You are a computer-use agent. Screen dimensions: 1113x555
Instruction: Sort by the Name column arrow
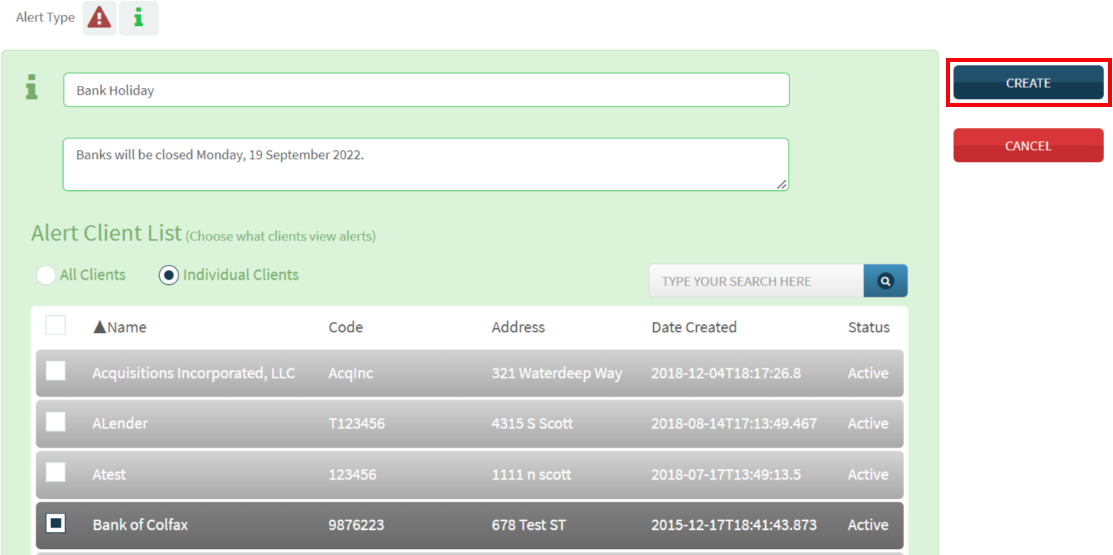point(100,327)
